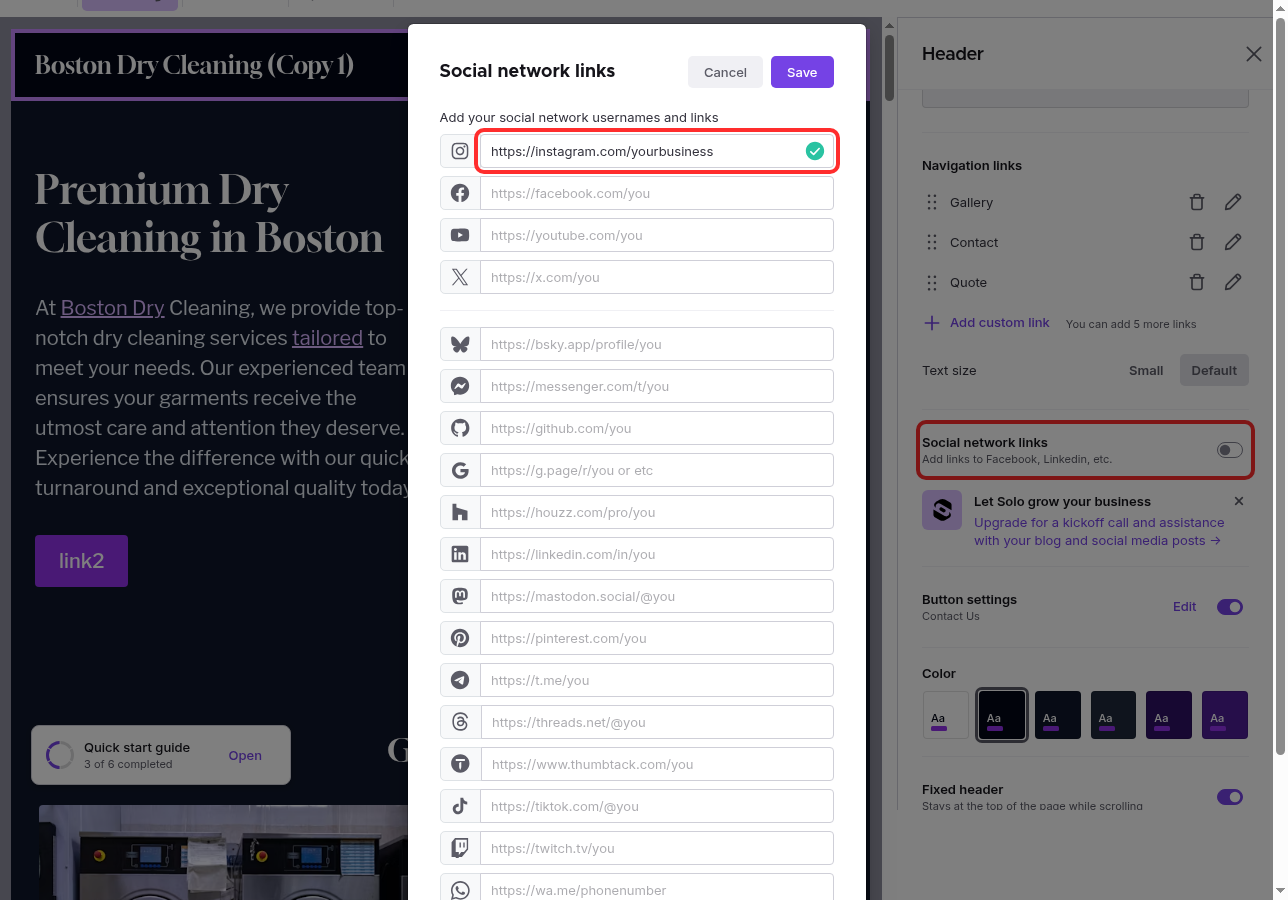The height and width of the screenshot is (900, 1288).
Task: Open the Button settings Edit link
Action: [1184, 606]
